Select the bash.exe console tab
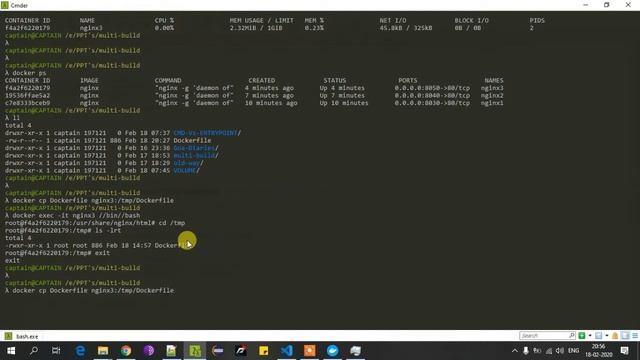The height and width of the screenshot is (360, 640). click(x=22, y=336)
